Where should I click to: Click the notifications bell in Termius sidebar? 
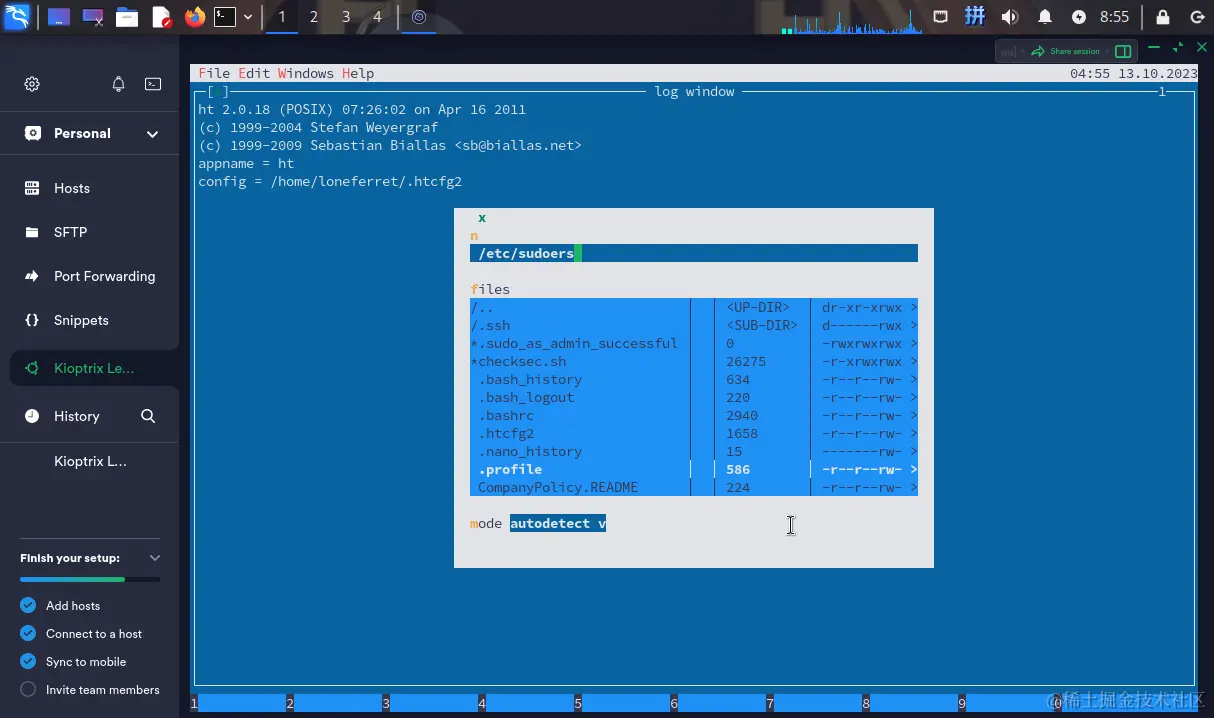pyautogui.click(x=118, y=84)
